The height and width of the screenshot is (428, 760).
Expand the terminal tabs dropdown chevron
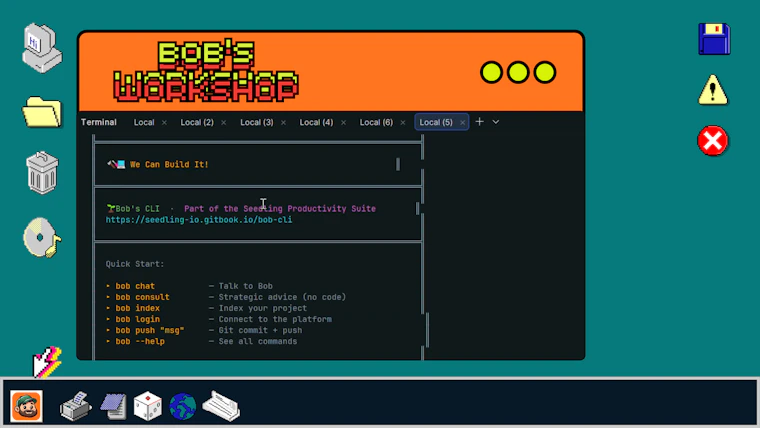tap(495, 122)
